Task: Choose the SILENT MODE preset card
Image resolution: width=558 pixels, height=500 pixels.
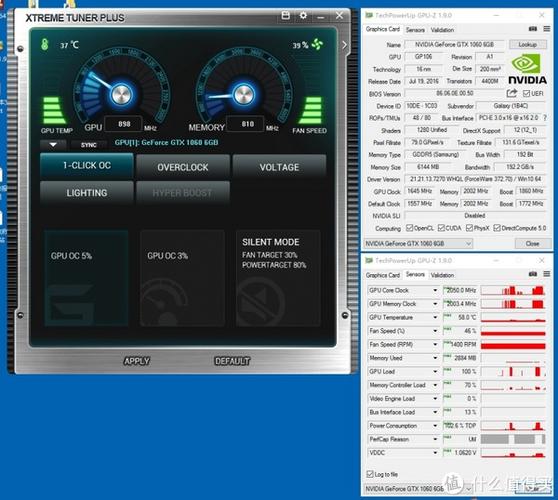Action: 278,278
